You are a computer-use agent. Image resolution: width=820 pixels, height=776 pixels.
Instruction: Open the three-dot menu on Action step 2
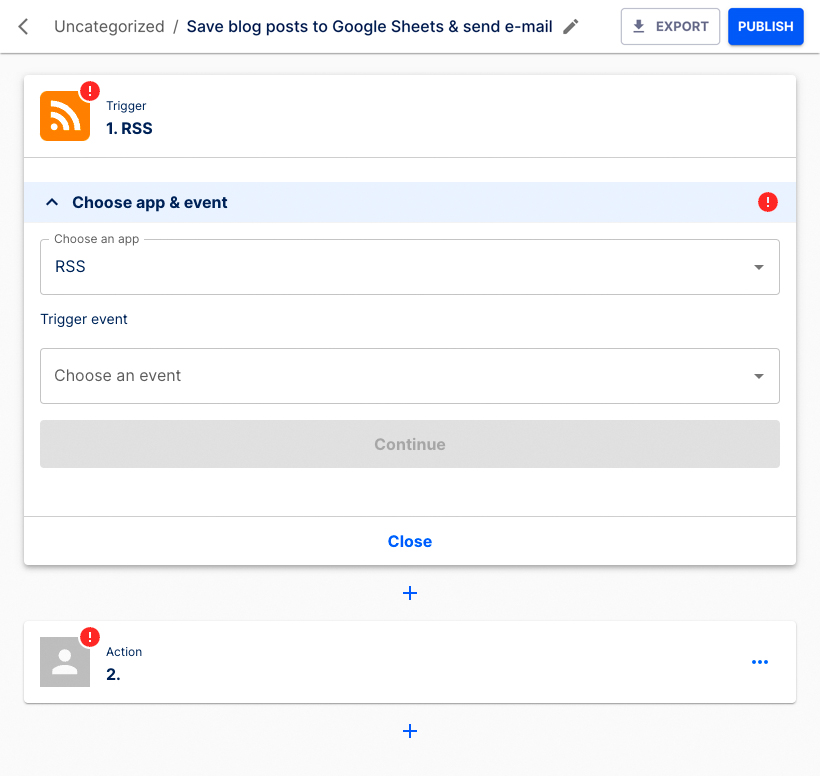click(760, 662)
